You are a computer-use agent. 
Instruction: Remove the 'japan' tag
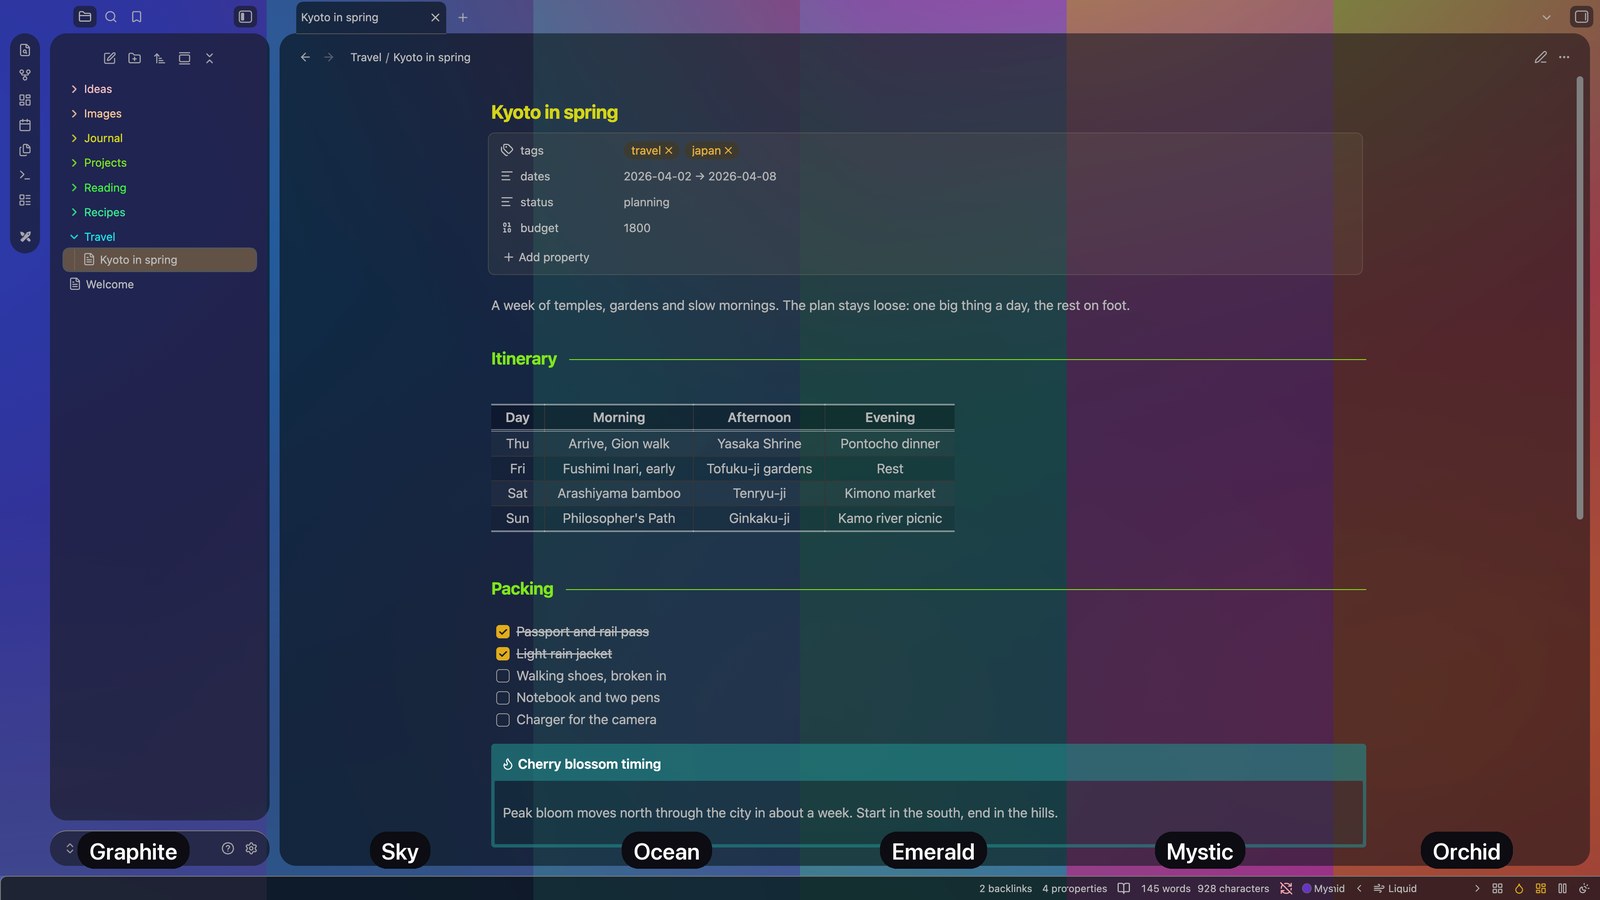click(728, 151)
